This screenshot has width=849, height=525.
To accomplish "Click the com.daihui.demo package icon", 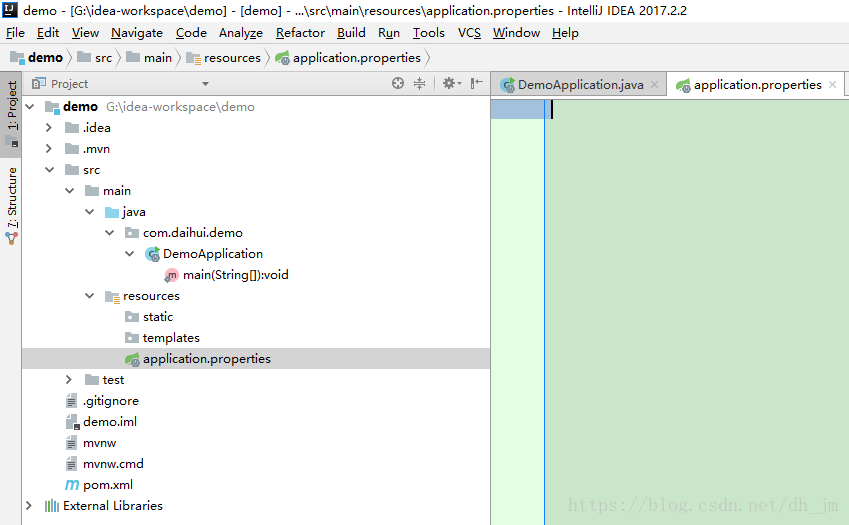I will tap(132, 233).
